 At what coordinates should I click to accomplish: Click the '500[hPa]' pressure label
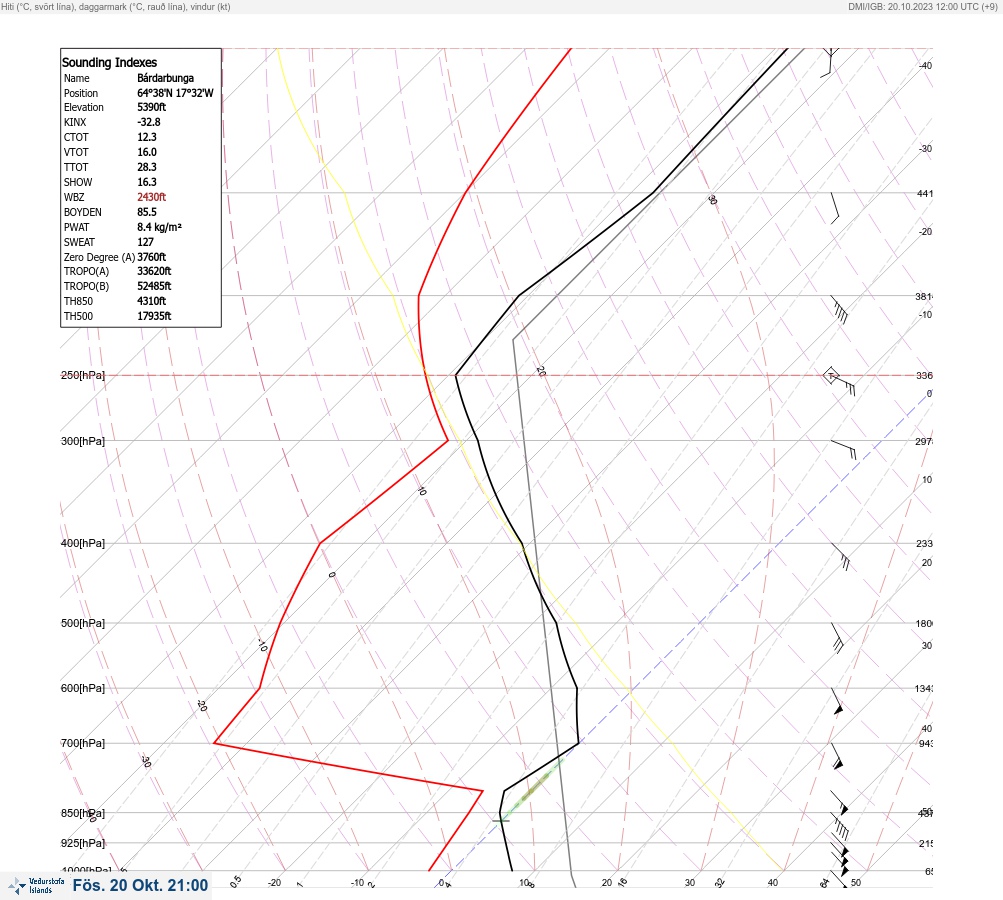click(x=83, y=624)
